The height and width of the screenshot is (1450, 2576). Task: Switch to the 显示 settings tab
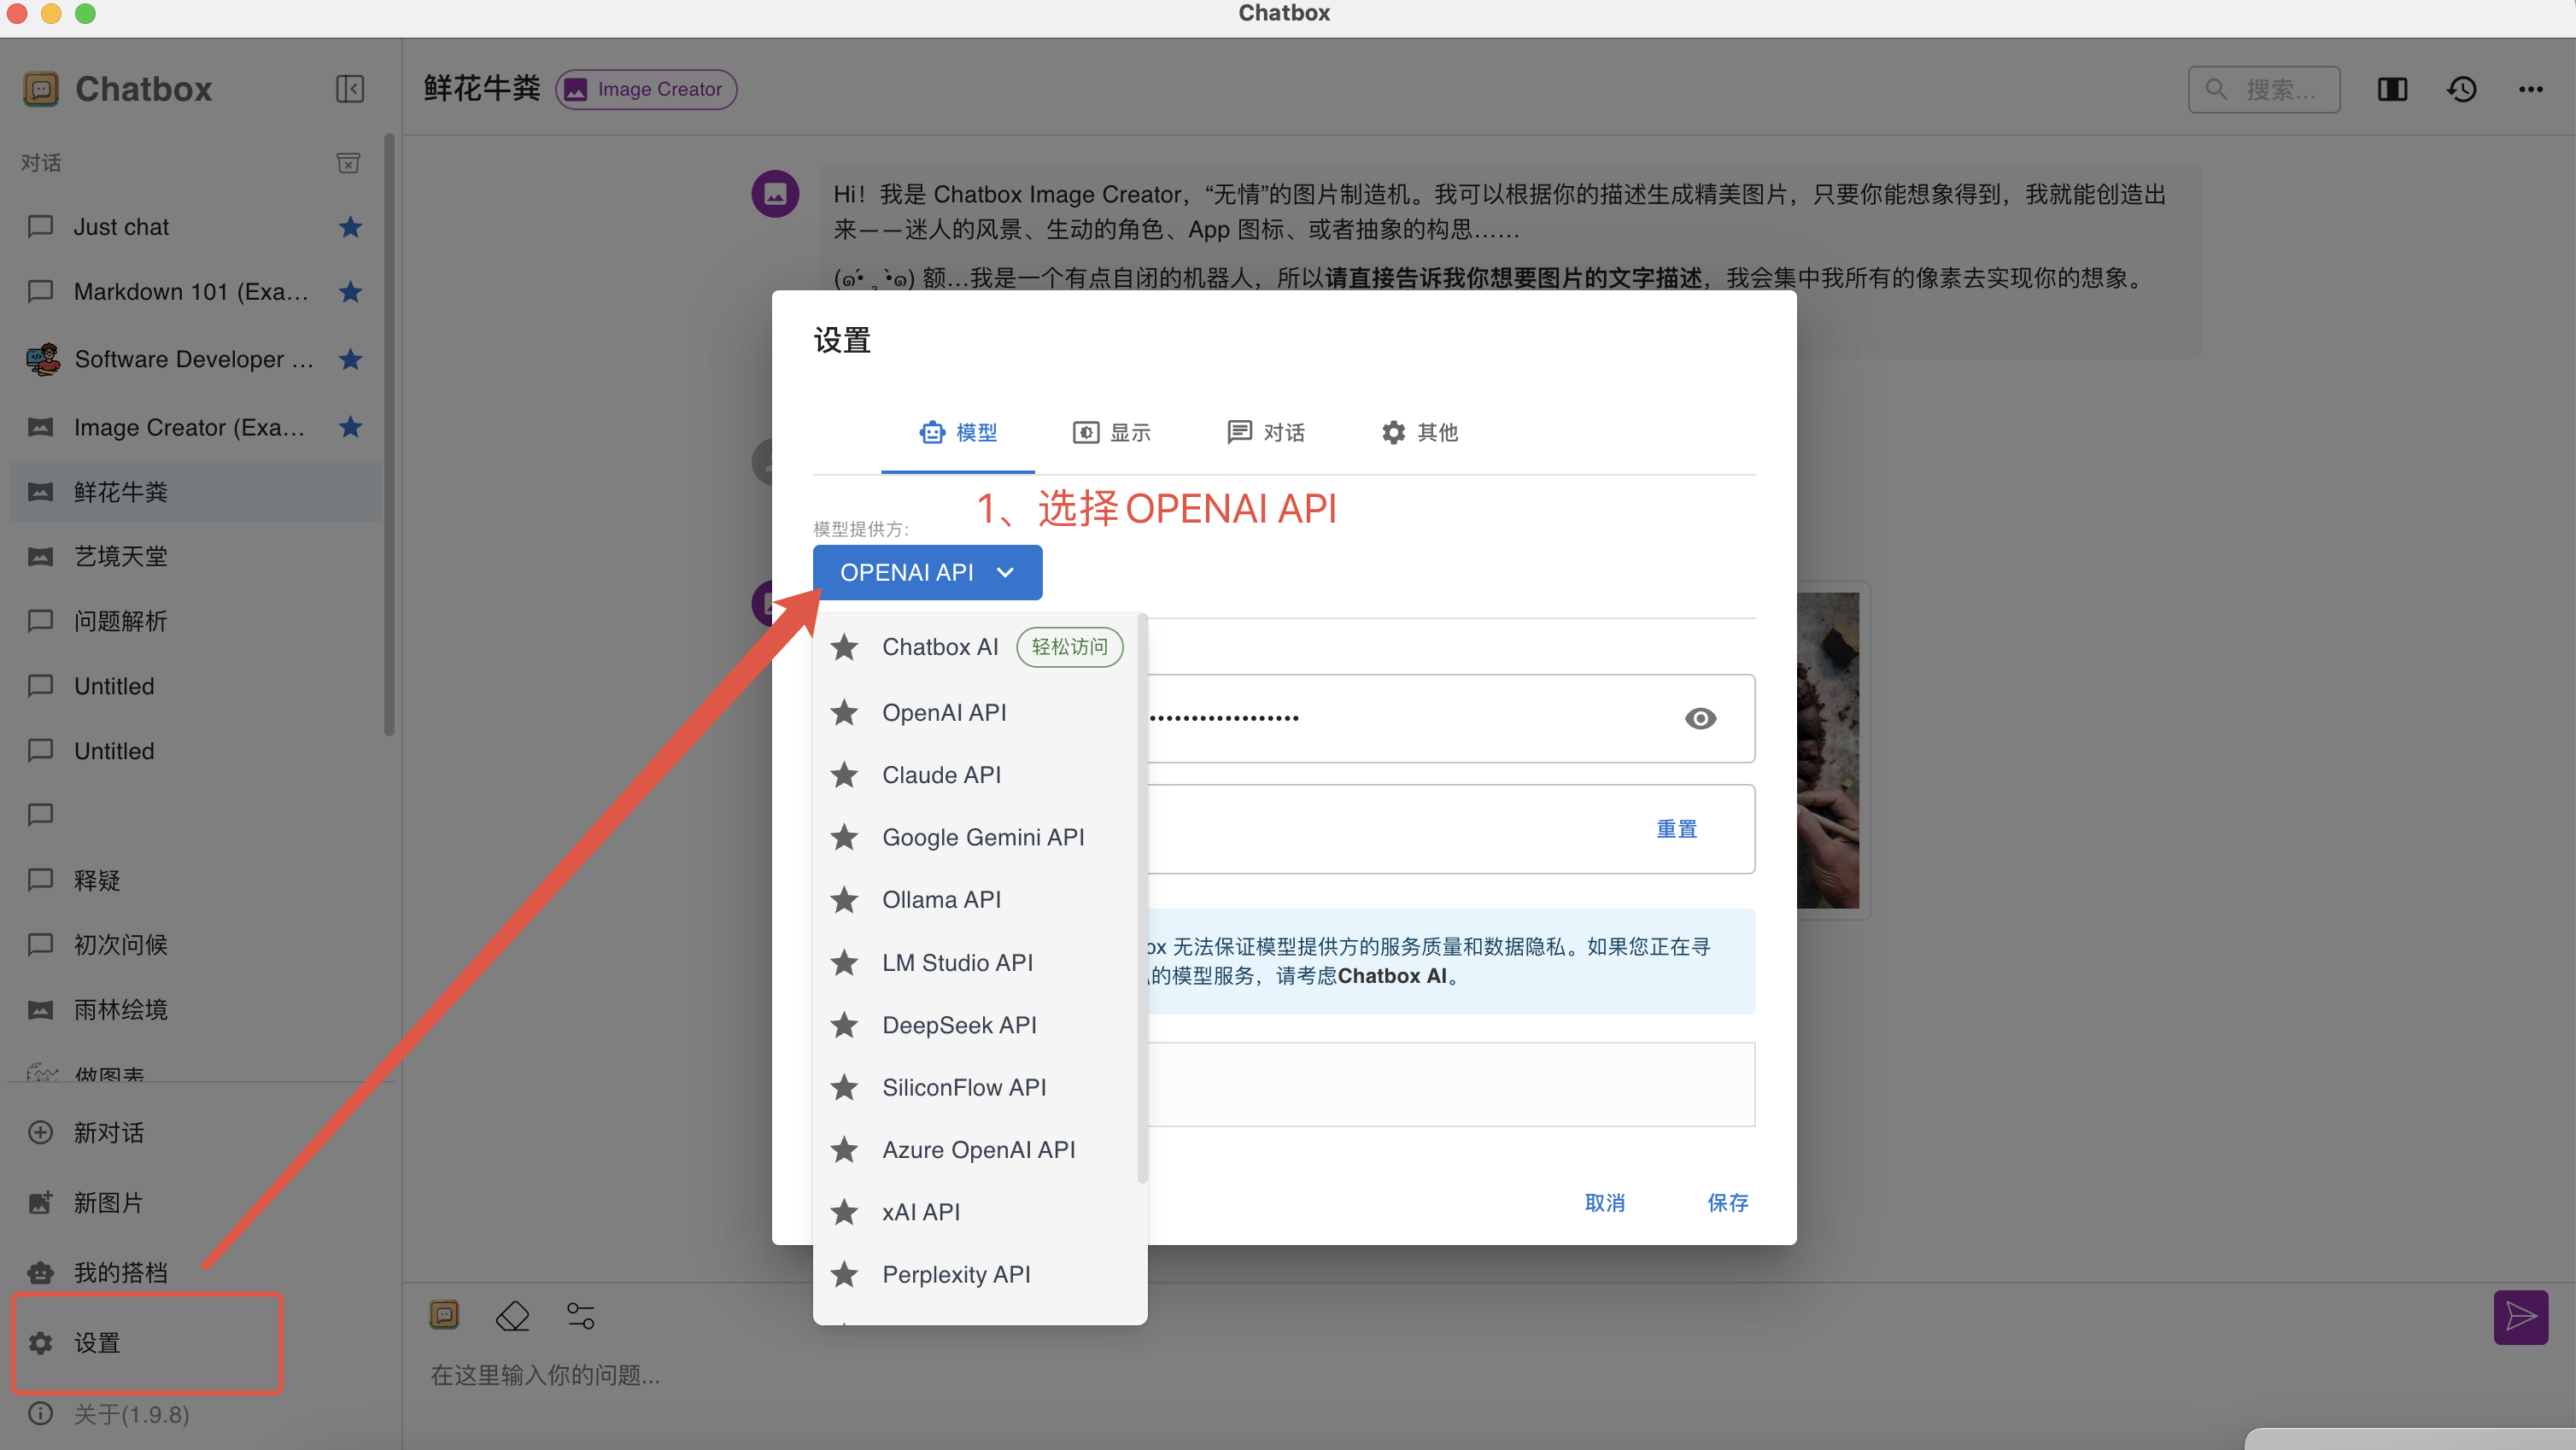coord(1112,432)
